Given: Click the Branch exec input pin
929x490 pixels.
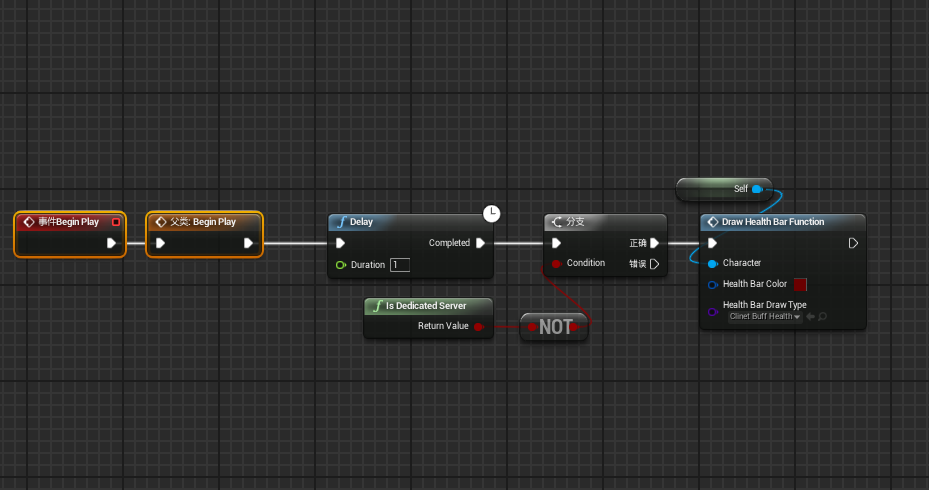Looking at the screenshot, I should [x=556, y=243].
